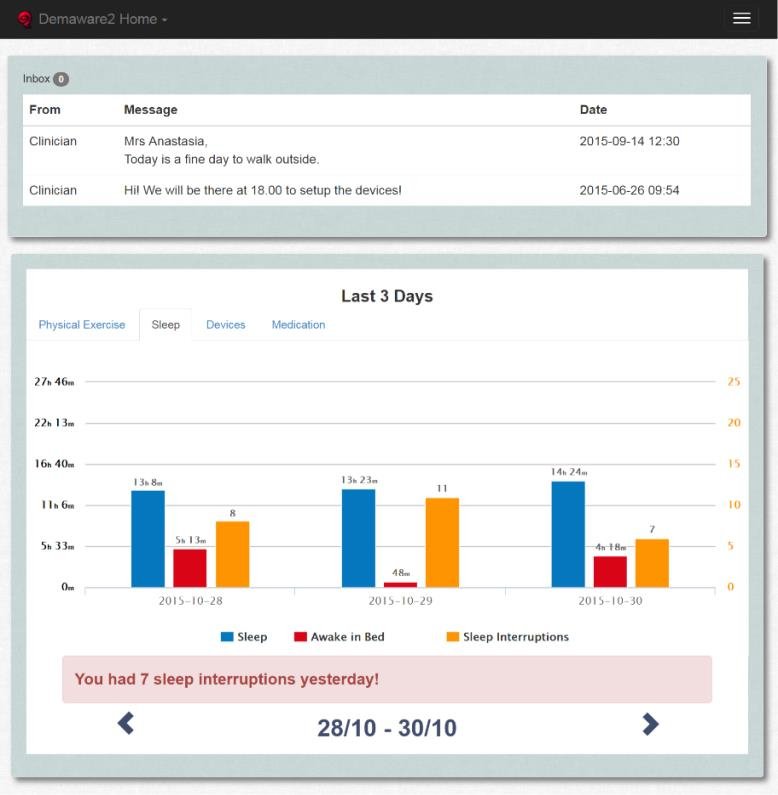Click the orange 11 interruptions bar
The image size is (778, 795).
pyautogui.click(x=442, y=542)
